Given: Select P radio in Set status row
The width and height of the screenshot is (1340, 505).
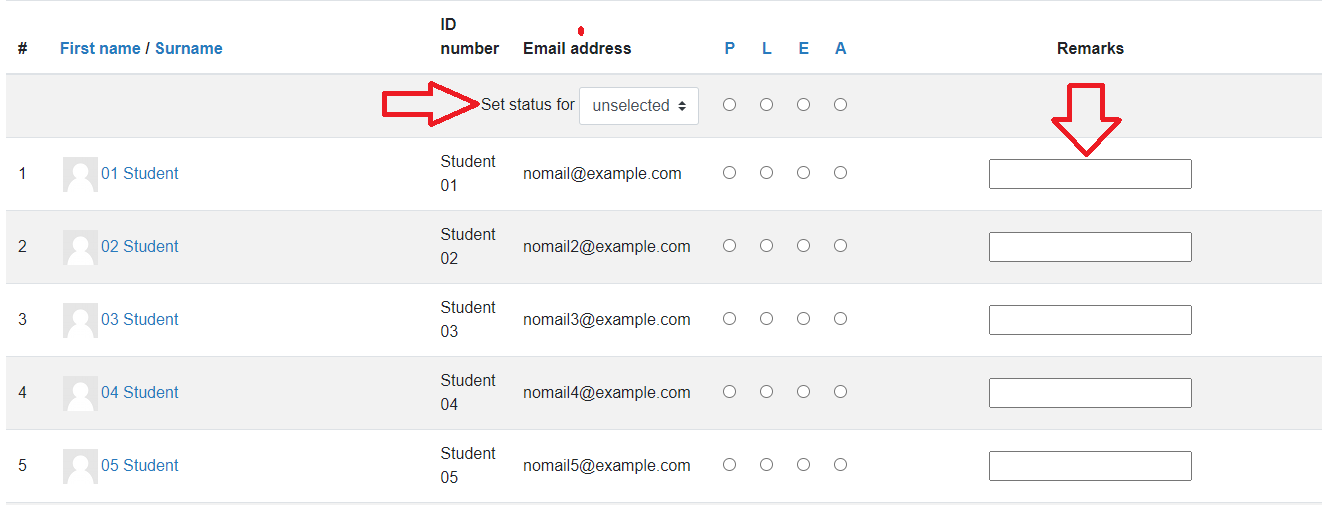Looking at the screenshot, I should 729,104.
